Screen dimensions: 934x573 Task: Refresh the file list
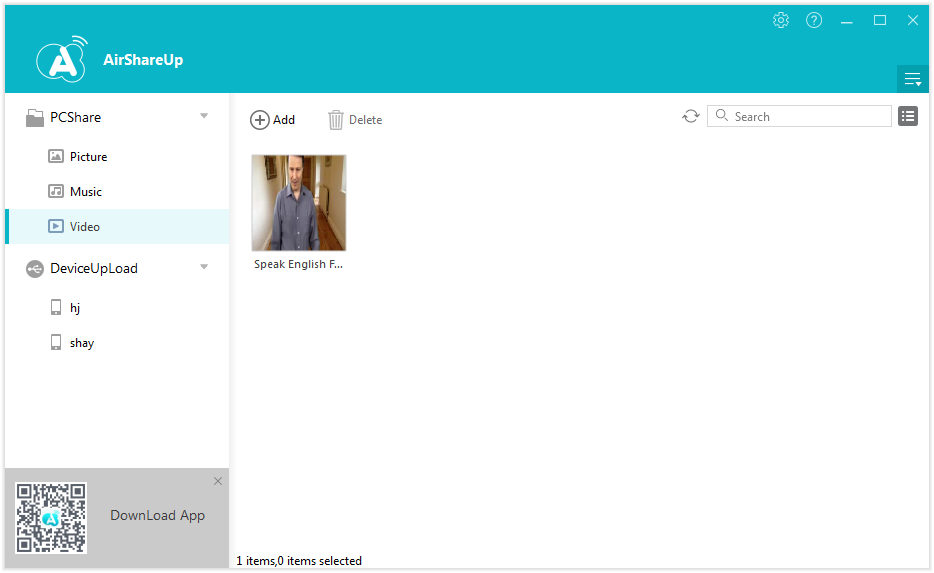[691, 116]
